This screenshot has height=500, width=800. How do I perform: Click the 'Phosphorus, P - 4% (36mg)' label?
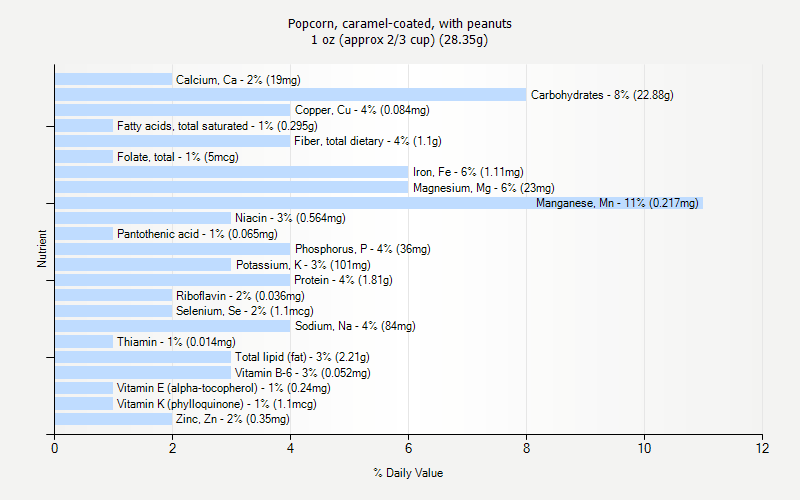point(363,249)
